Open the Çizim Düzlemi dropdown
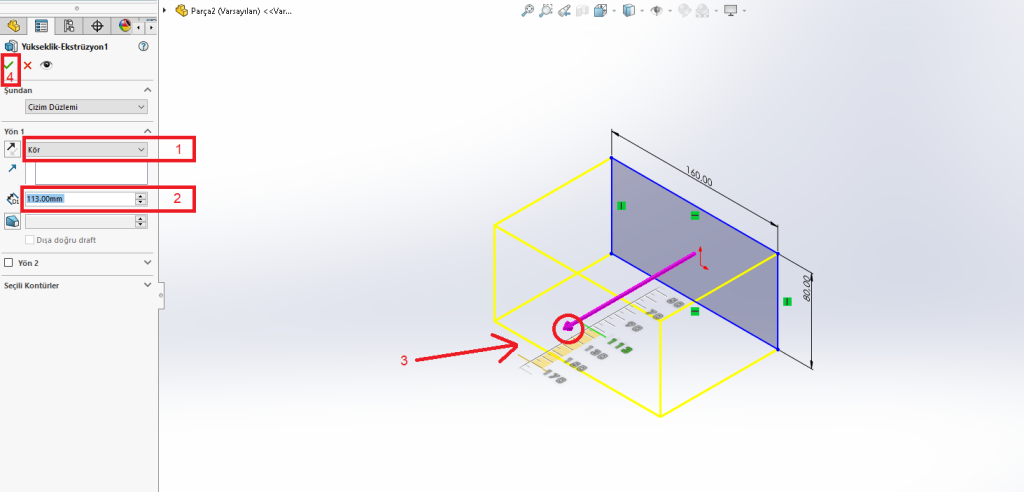Screen dimensions: 1024x492 point(86,106)
